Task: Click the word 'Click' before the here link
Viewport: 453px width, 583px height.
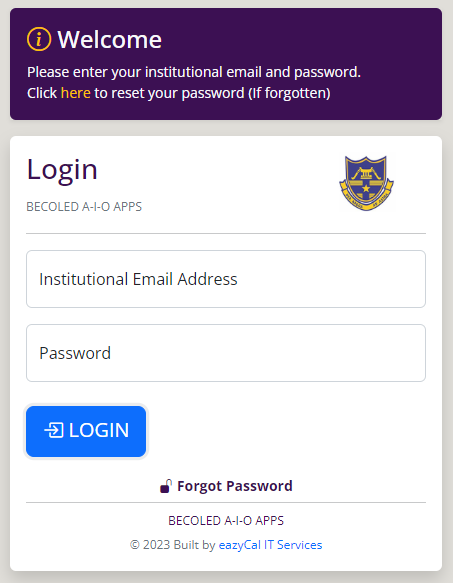Action: [x=42, y=93]
